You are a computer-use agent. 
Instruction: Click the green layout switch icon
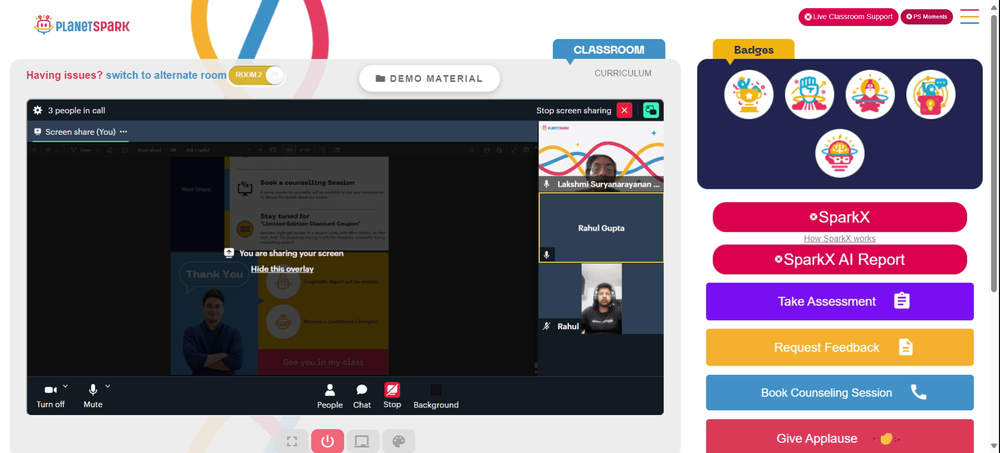651,110
